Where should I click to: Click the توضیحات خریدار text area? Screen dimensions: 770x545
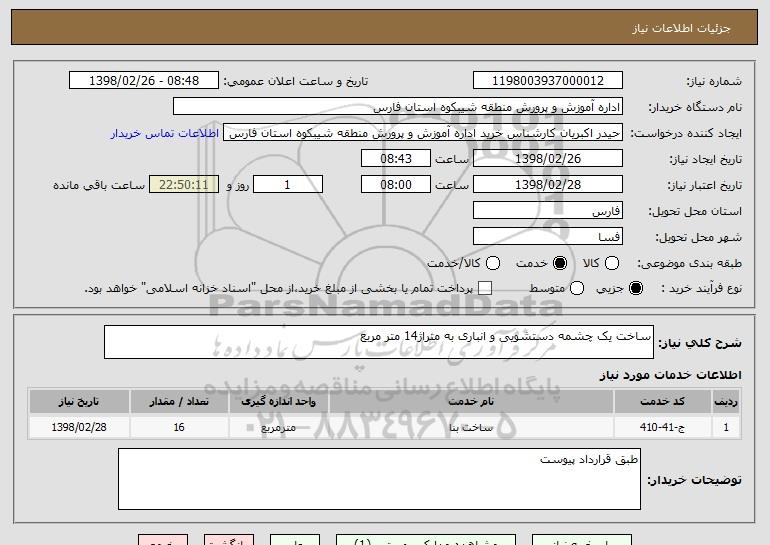tap(379, 479)
